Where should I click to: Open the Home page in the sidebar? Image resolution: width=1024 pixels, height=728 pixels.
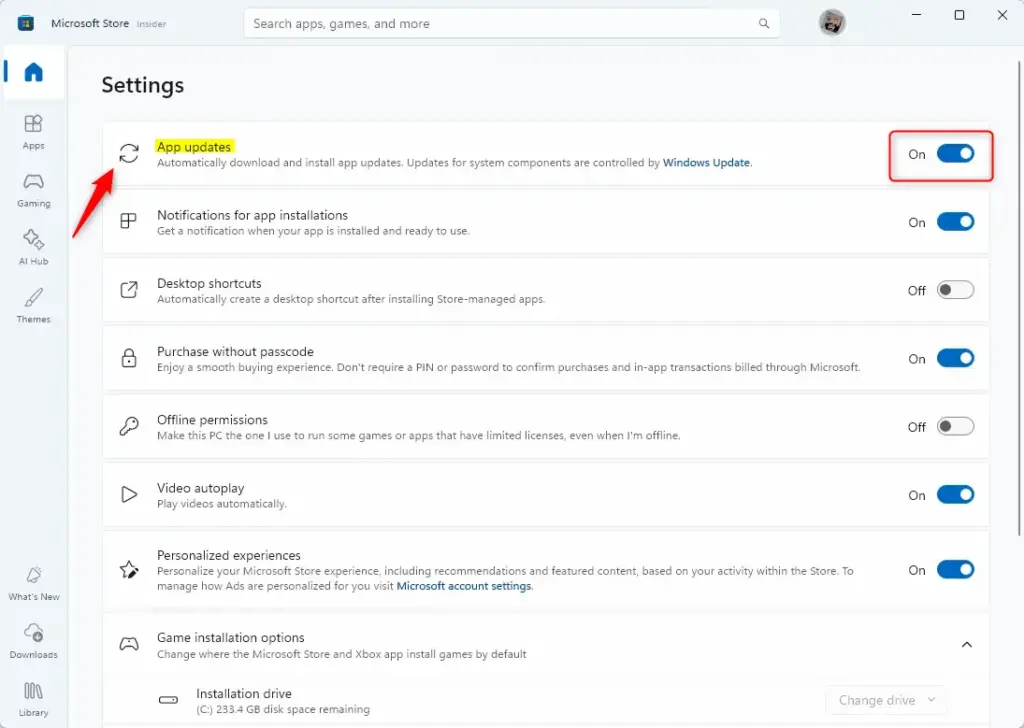(x=33, y=72)
